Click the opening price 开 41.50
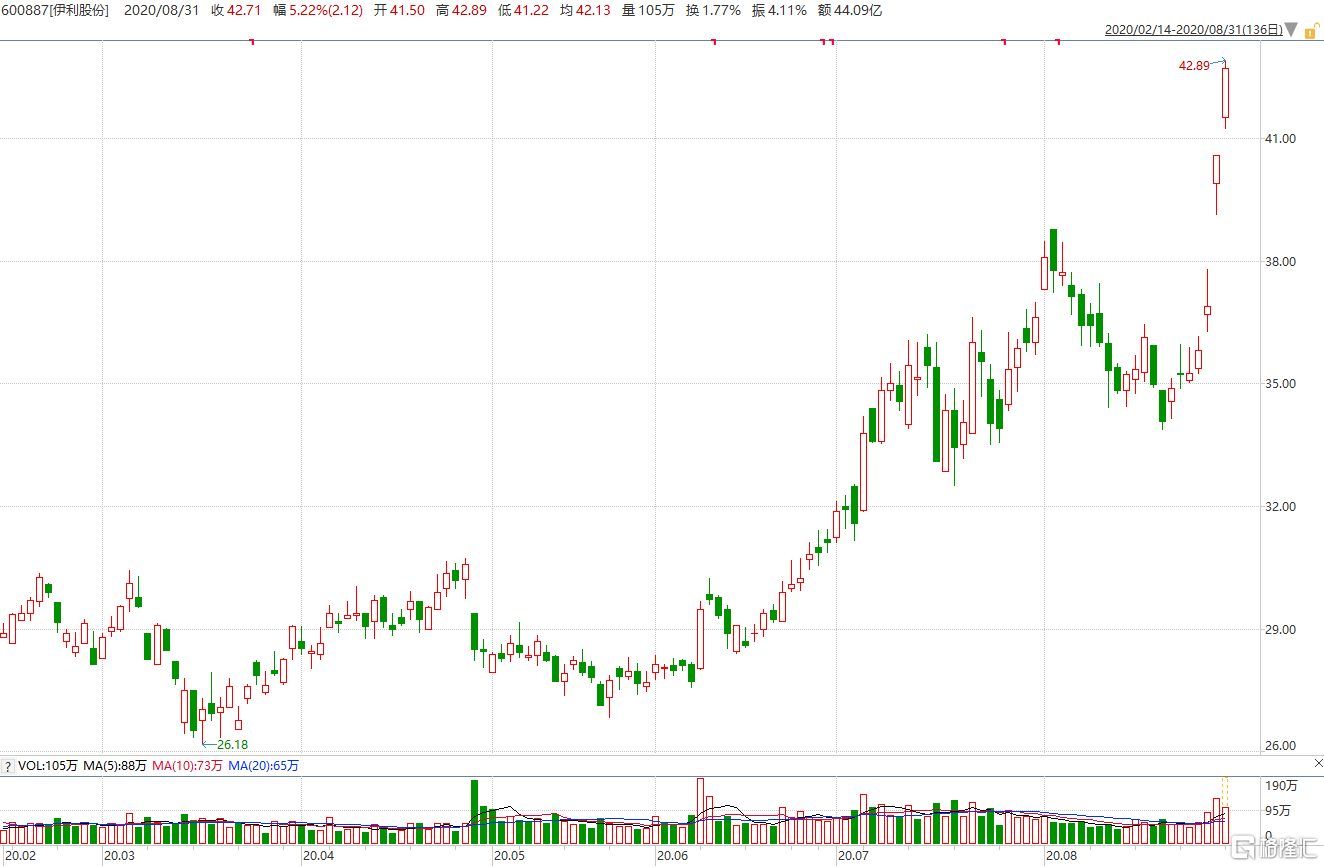The height and width of the screenshot is (867, 1324). pos(398,10)
